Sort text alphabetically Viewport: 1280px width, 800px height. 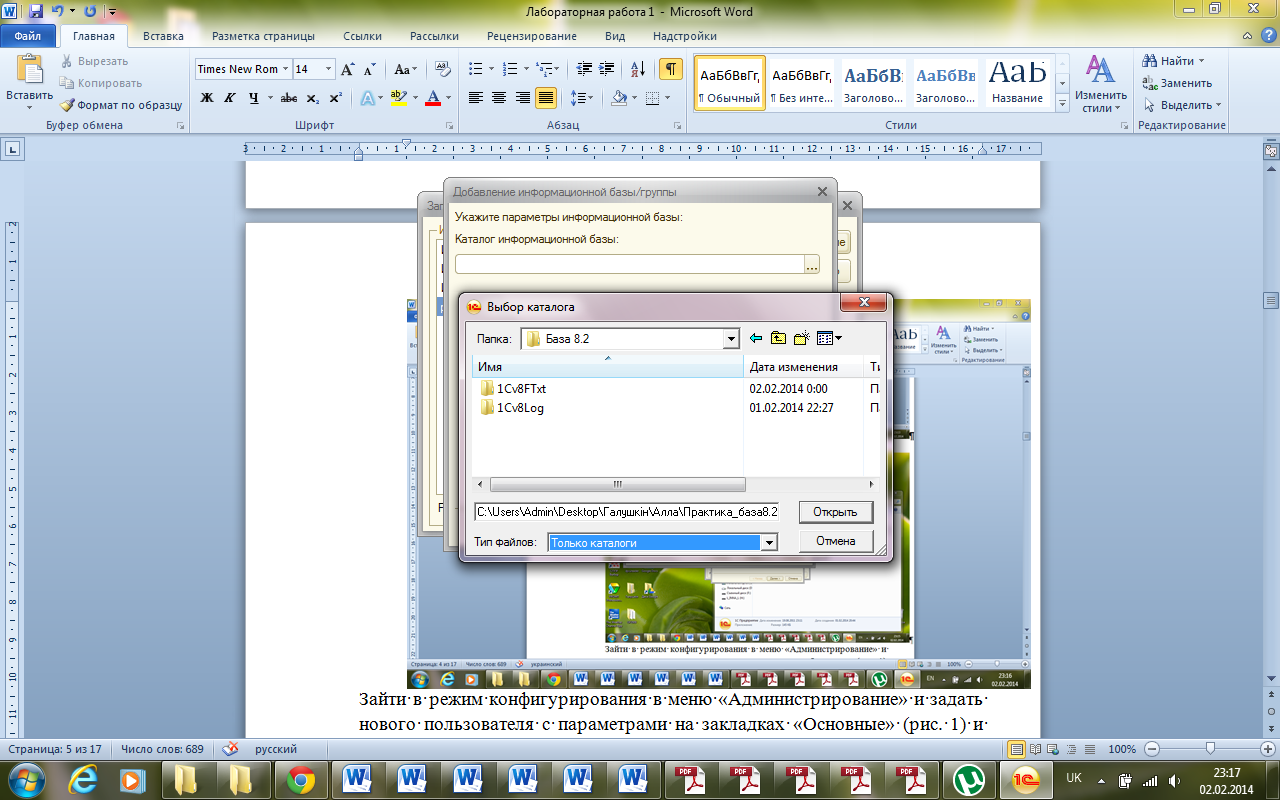(x=636, y=69)
